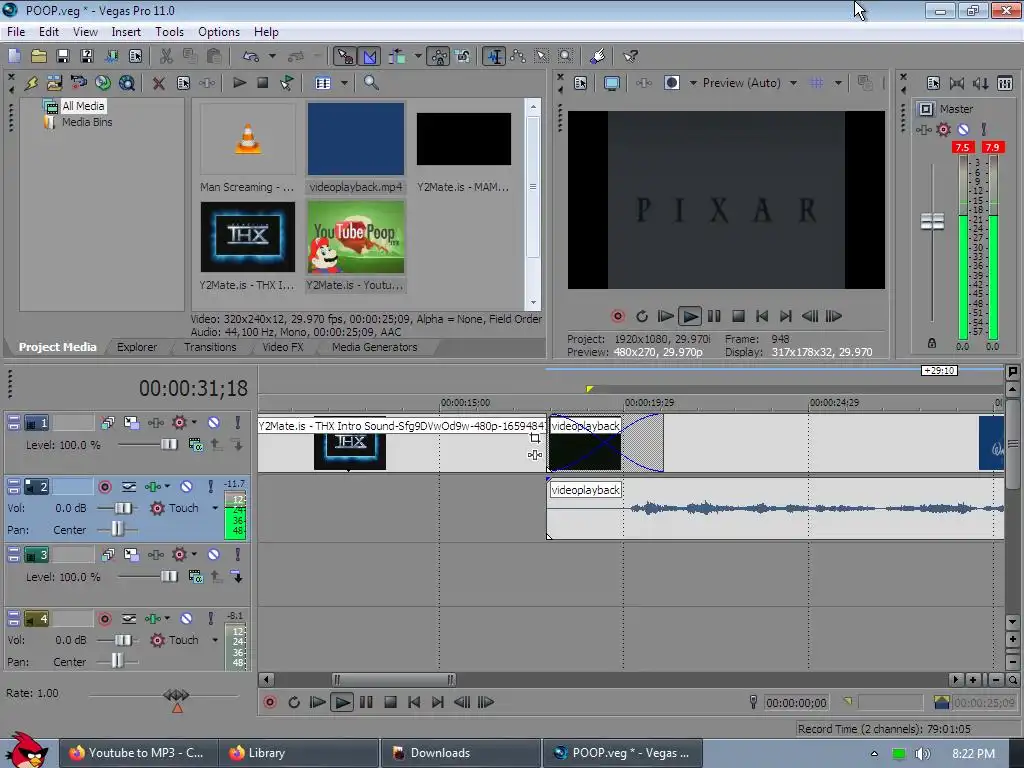Click the Record button under the preview
The image size is (1024, 768).
click(x=617, y=316)
